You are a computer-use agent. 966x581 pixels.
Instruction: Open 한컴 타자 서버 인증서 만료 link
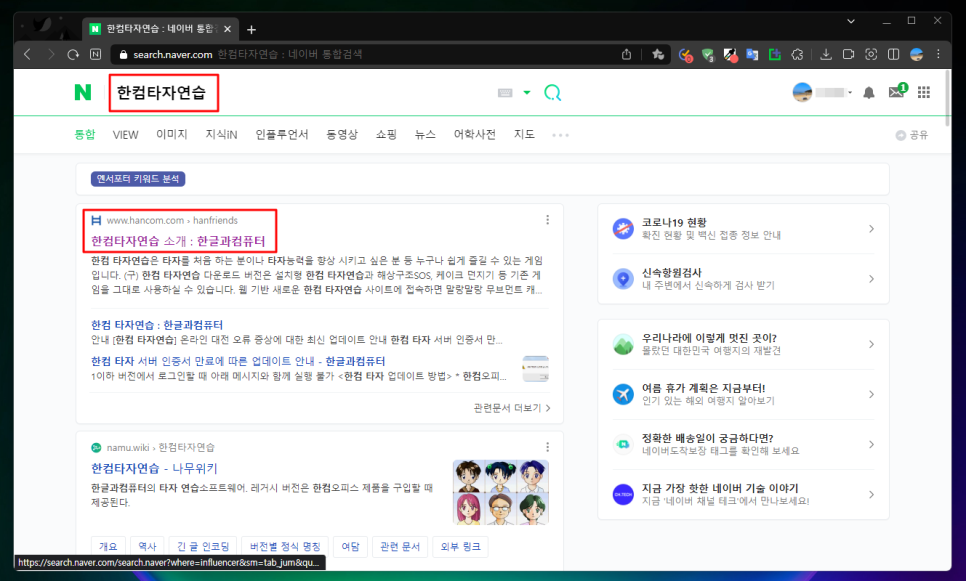tap(238, 361)
